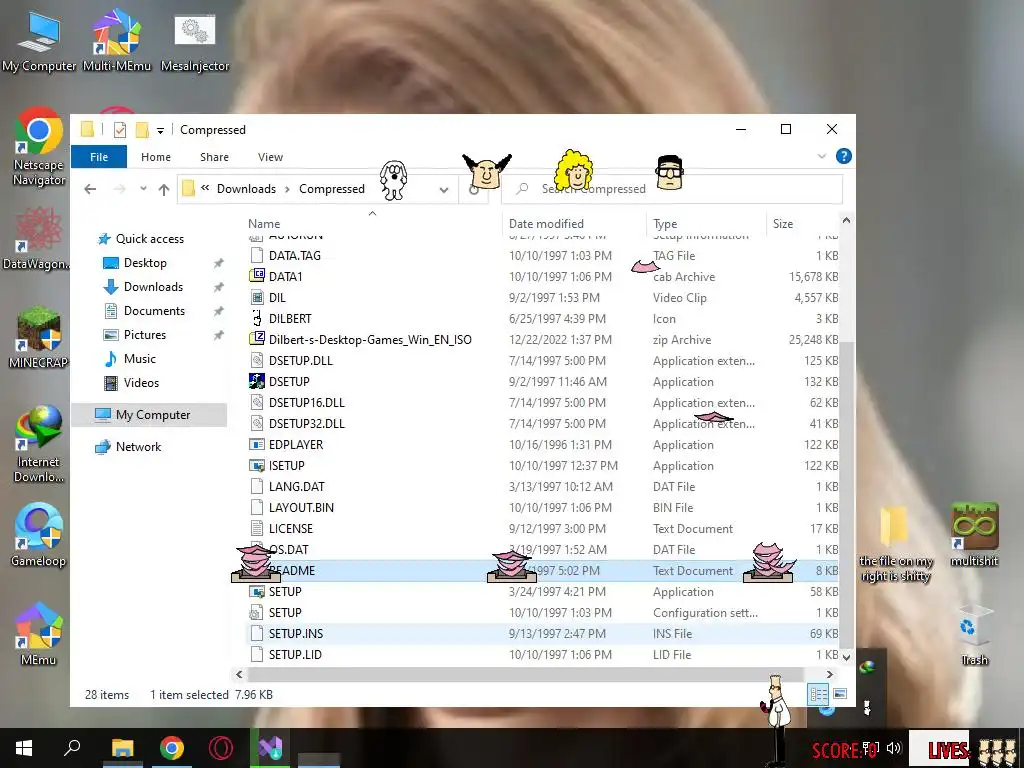Select Documents in navigation pane
1024x768 pixels.
154,311
